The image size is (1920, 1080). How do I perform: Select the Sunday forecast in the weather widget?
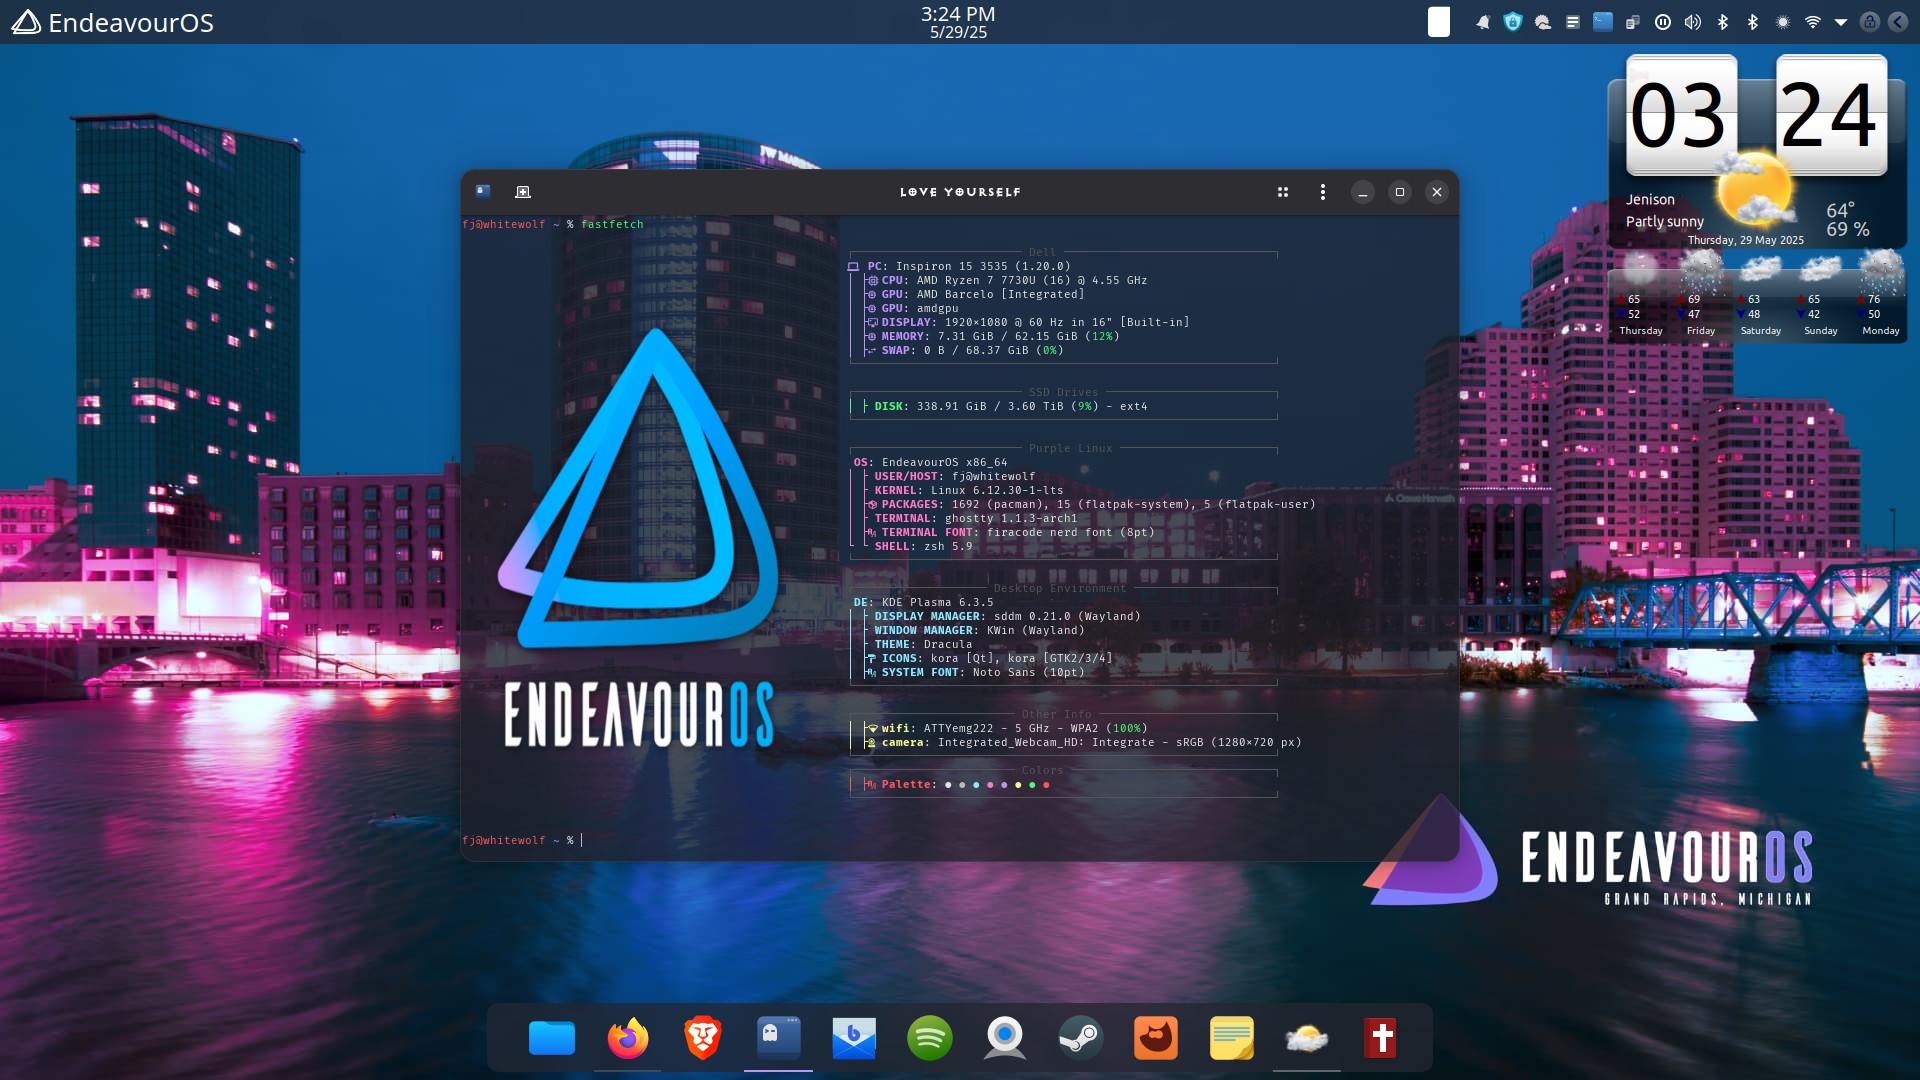[x=1821, y=295]
